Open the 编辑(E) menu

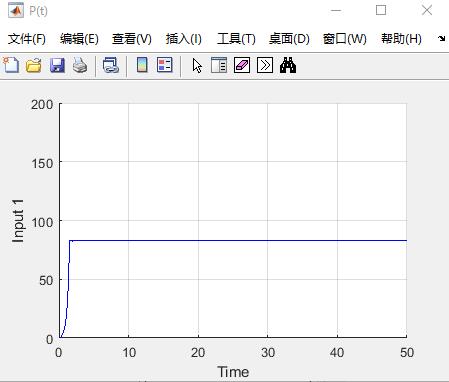[x=79, y=39]
